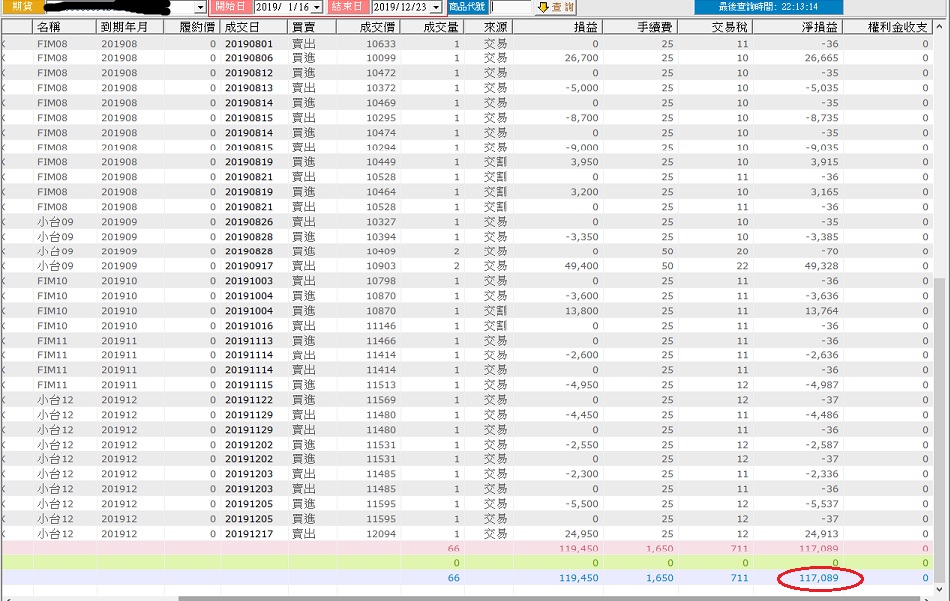This screenshot has width=950, height=601.
Task: Select the 20190917 小台09 trade row
Action: point(467,266)
